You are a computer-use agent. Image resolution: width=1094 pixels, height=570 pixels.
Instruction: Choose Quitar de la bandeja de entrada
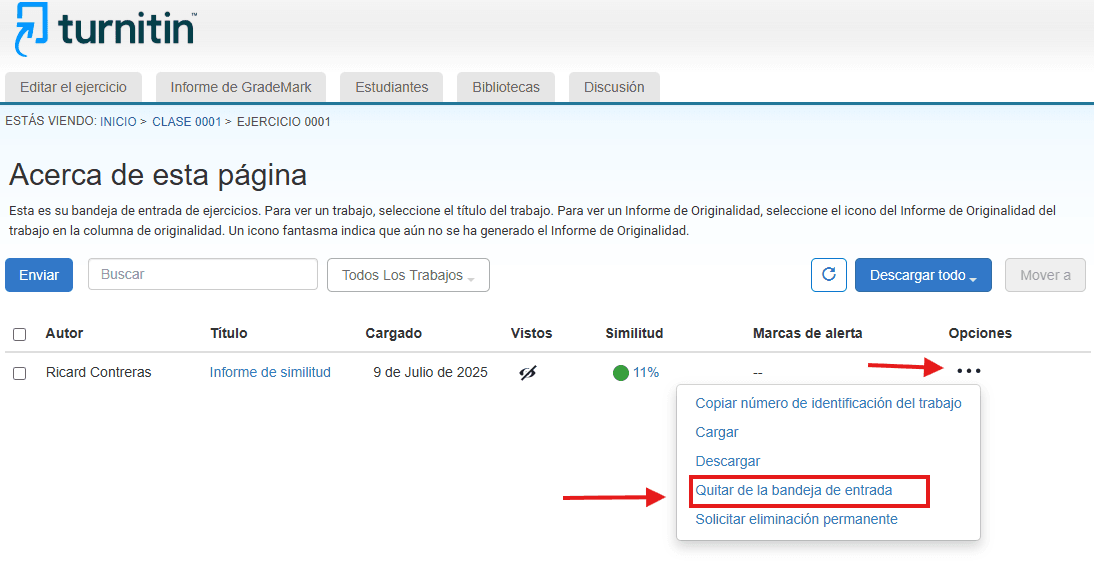[x=794, y=490]
